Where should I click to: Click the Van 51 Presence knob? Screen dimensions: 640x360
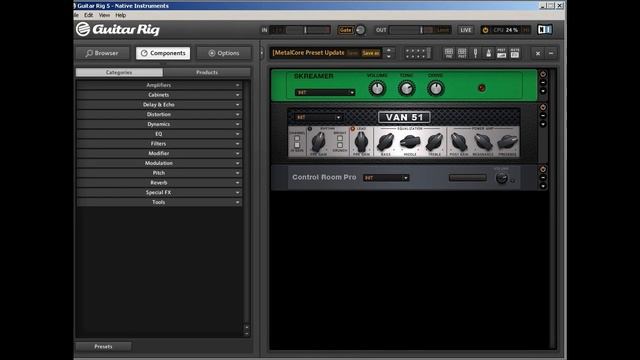(507, 142)
